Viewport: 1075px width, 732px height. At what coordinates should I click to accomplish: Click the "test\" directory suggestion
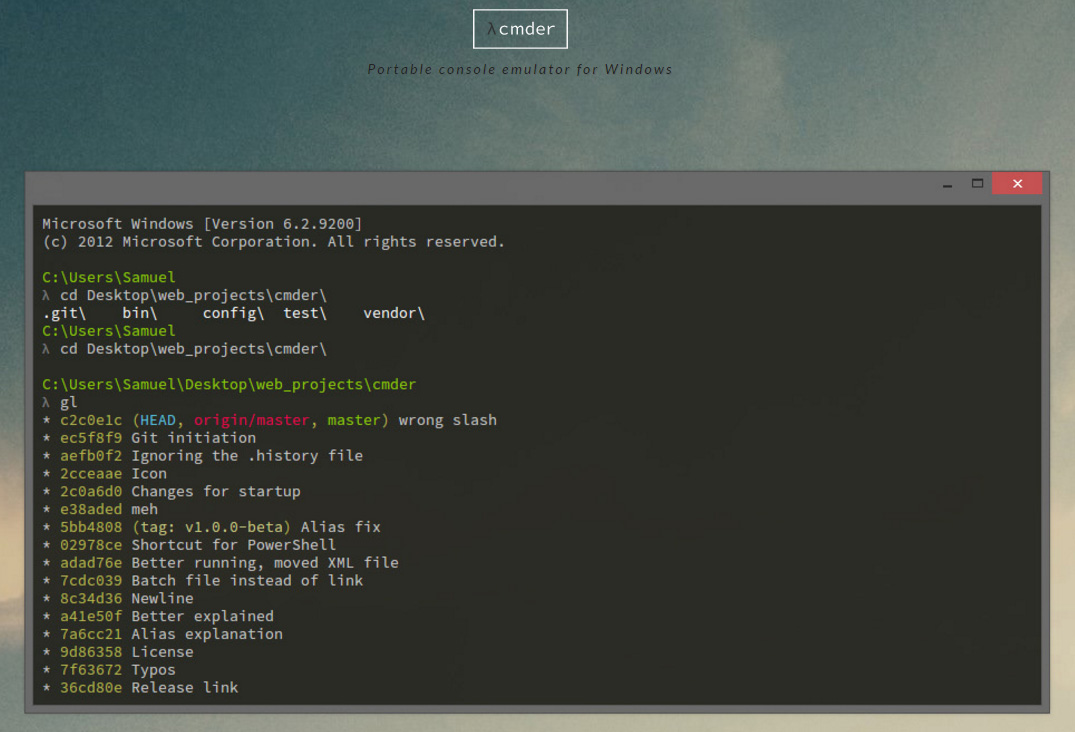[305, 313]
